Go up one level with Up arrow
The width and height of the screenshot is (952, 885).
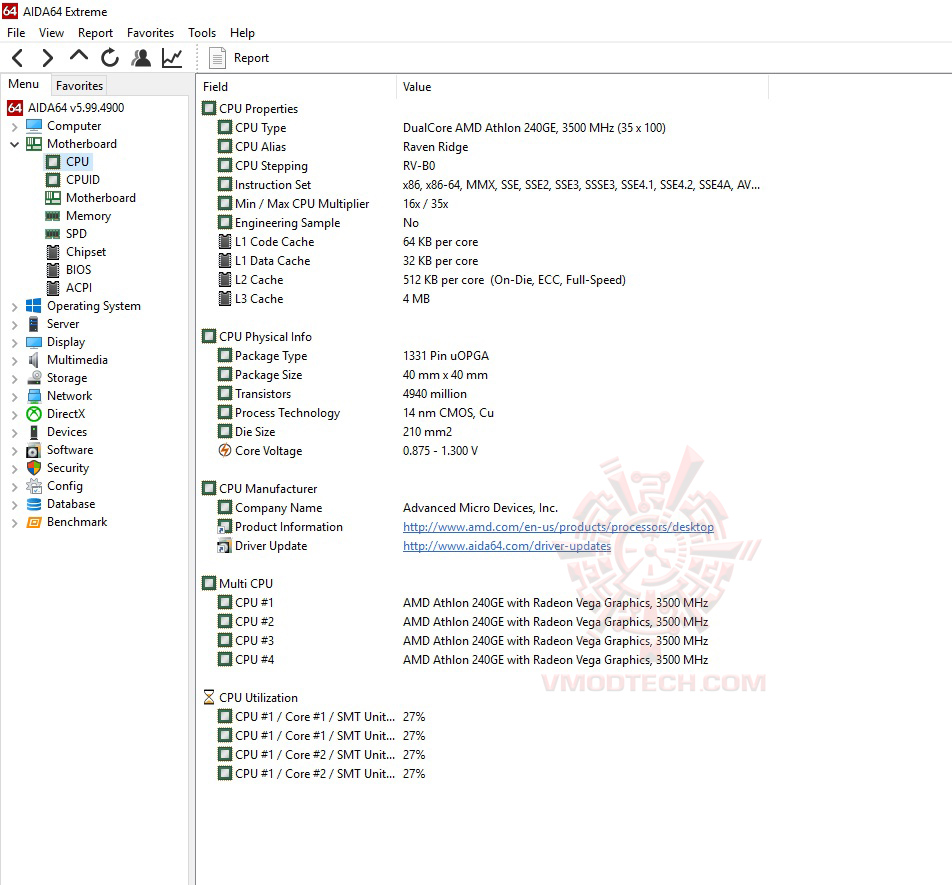[x=79, y=56]
